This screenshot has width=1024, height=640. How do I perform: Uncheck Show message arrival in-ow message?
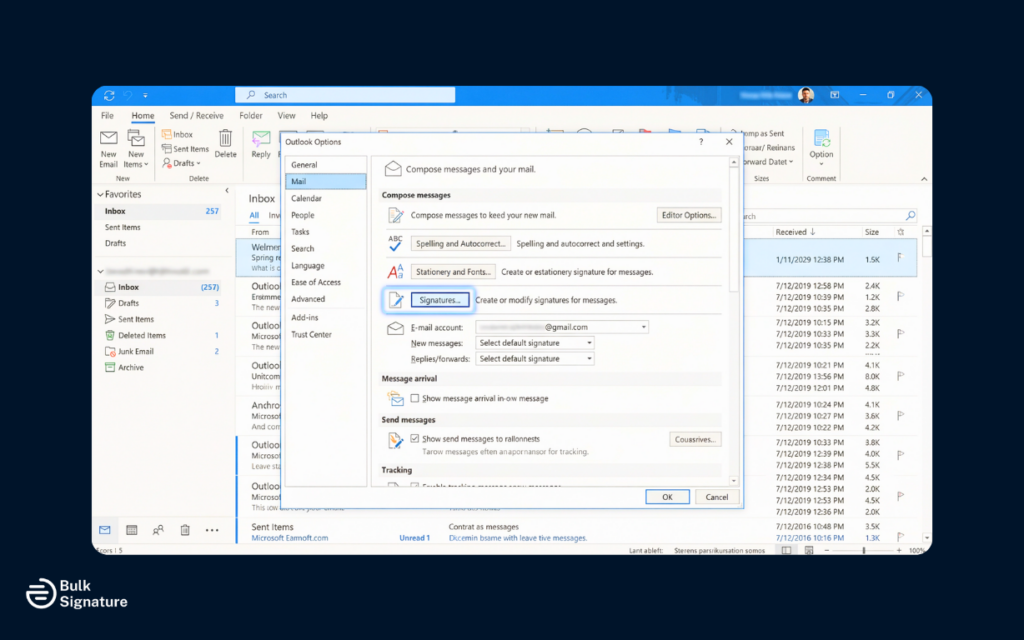point(414,397)
